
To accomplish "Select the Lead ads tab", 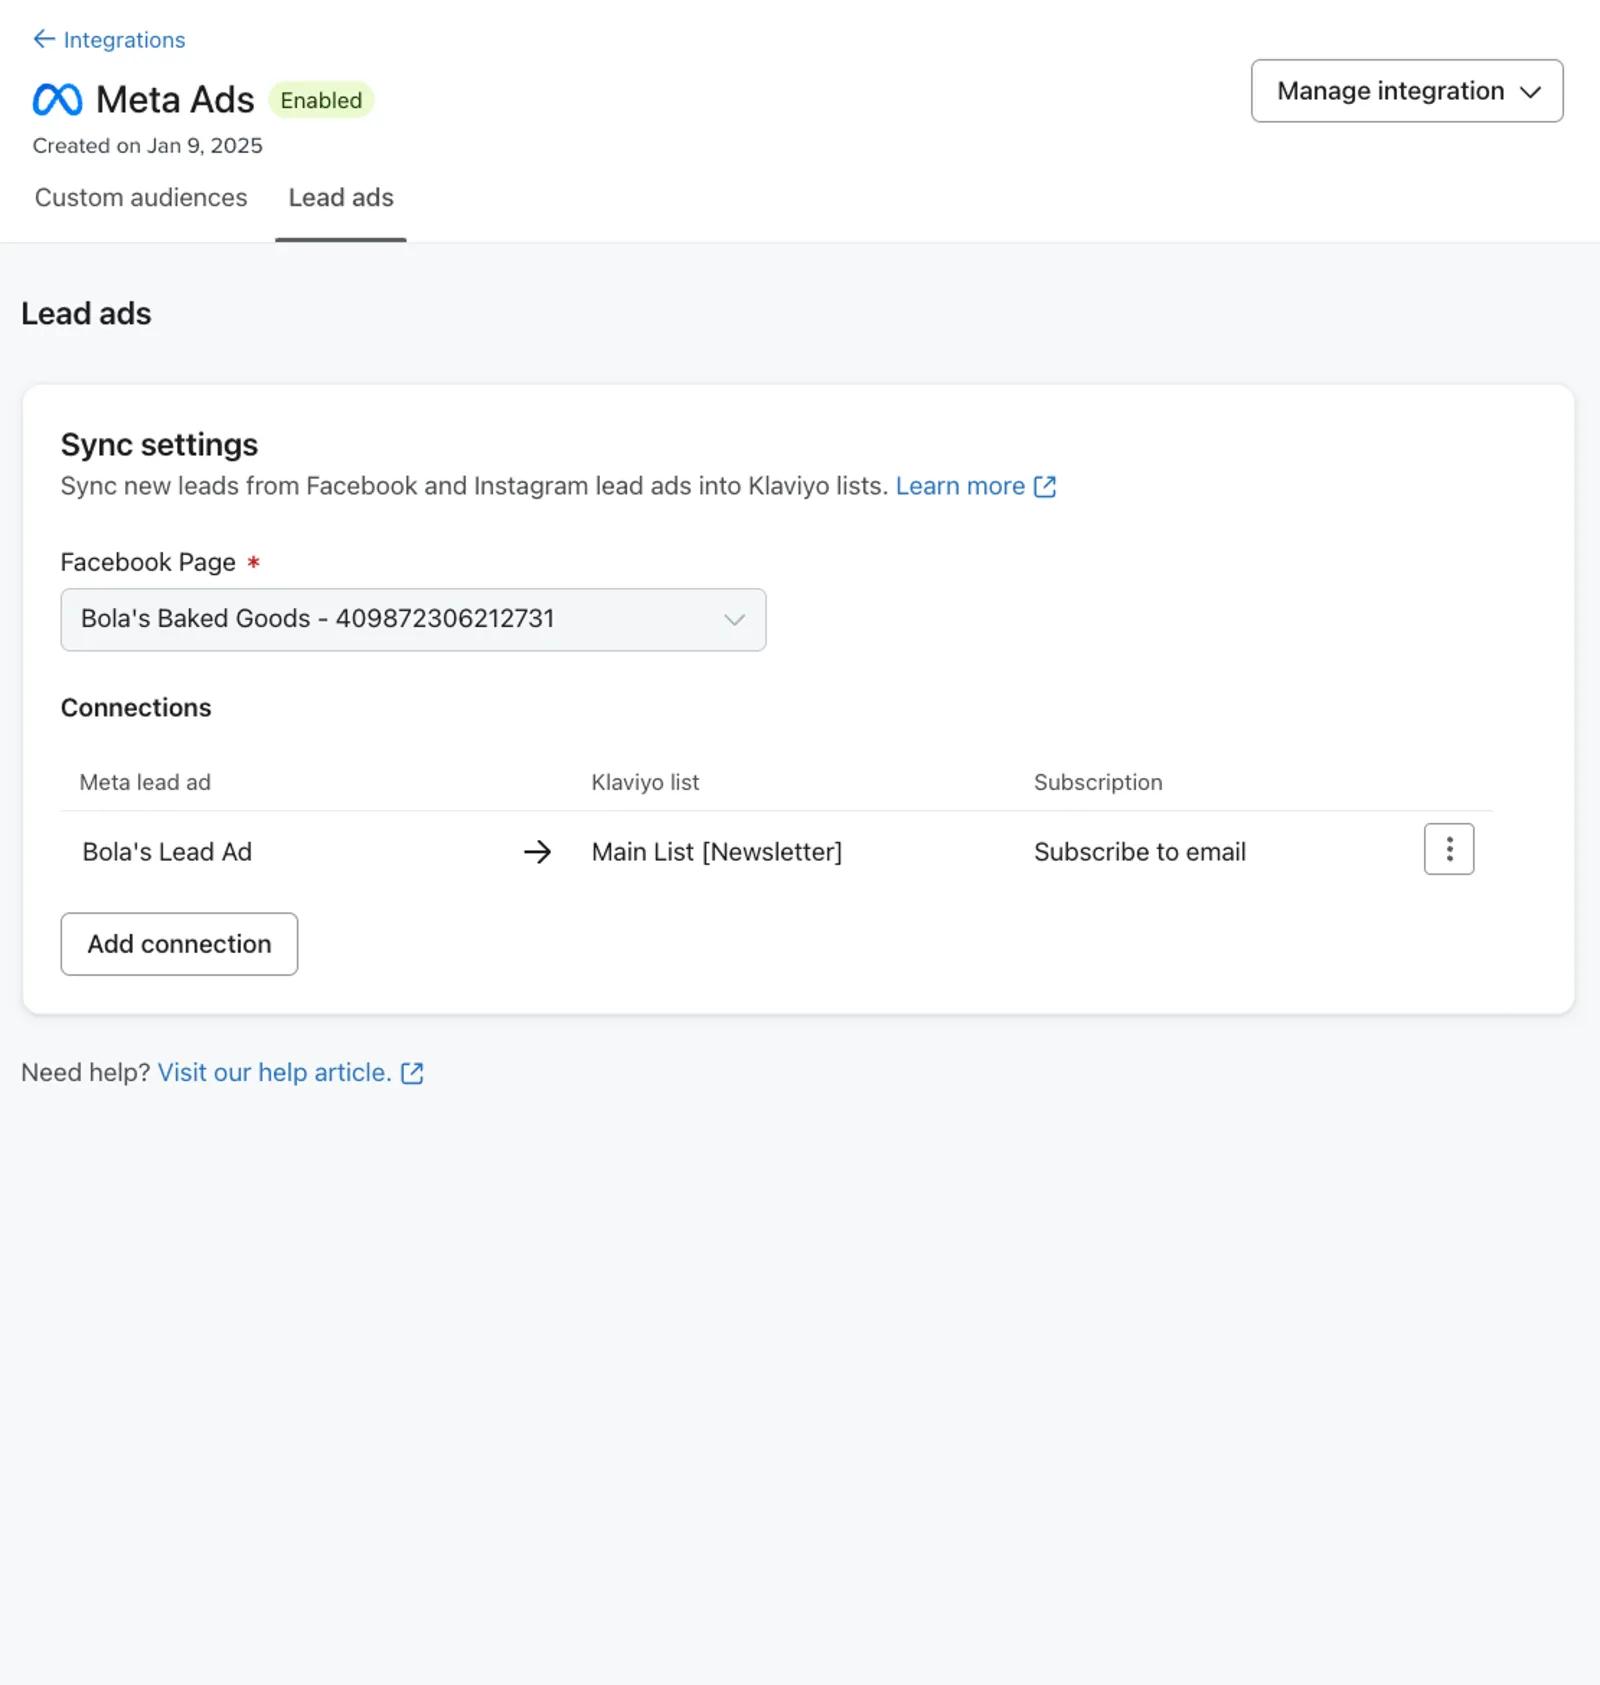I will (341, 198).
